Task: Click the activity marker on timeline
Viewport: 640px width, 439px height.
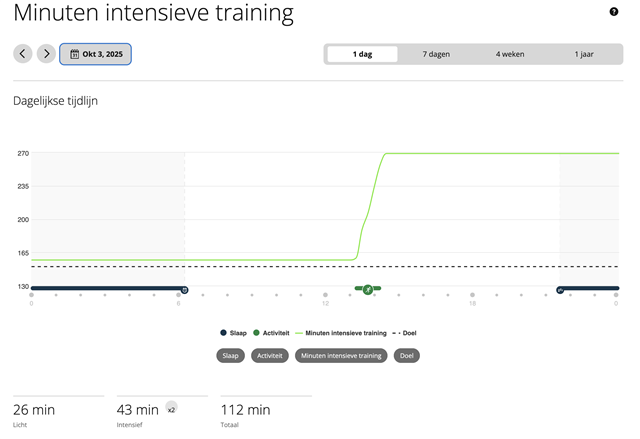Action: click(368, 289)
